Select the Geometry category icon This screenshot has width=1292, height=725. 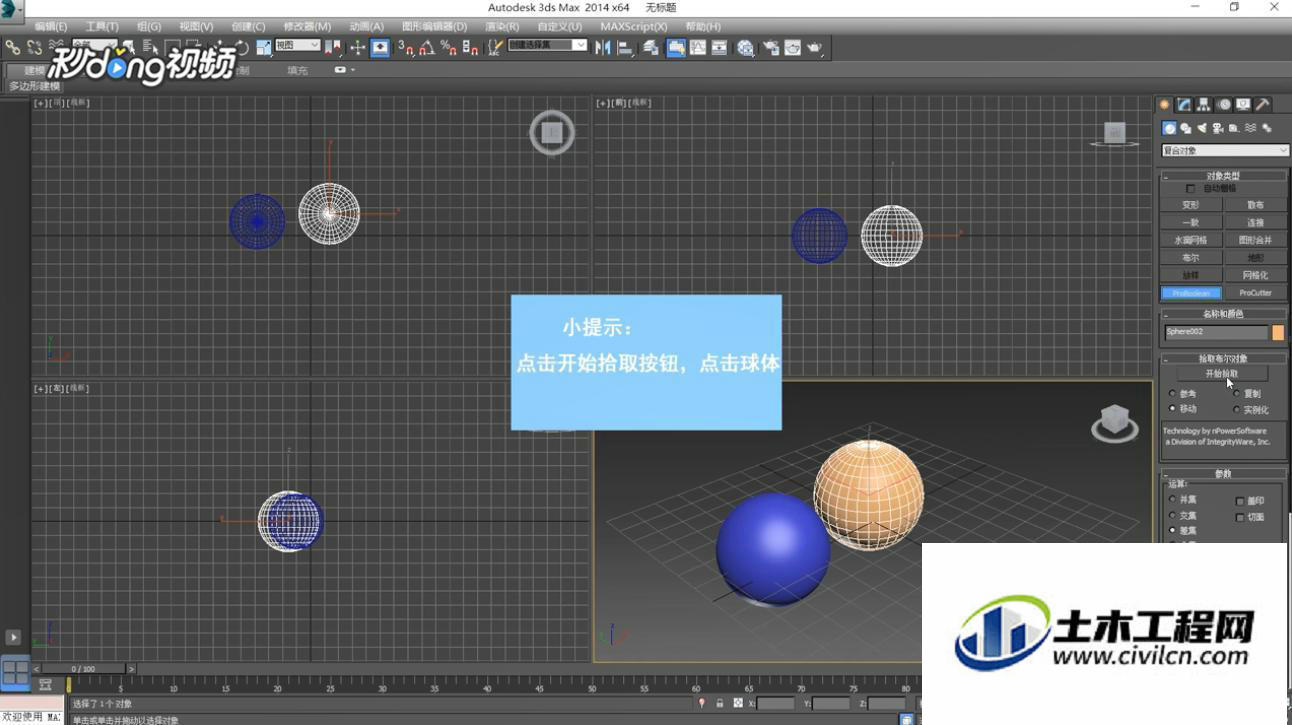click(x=1169, y=128)
